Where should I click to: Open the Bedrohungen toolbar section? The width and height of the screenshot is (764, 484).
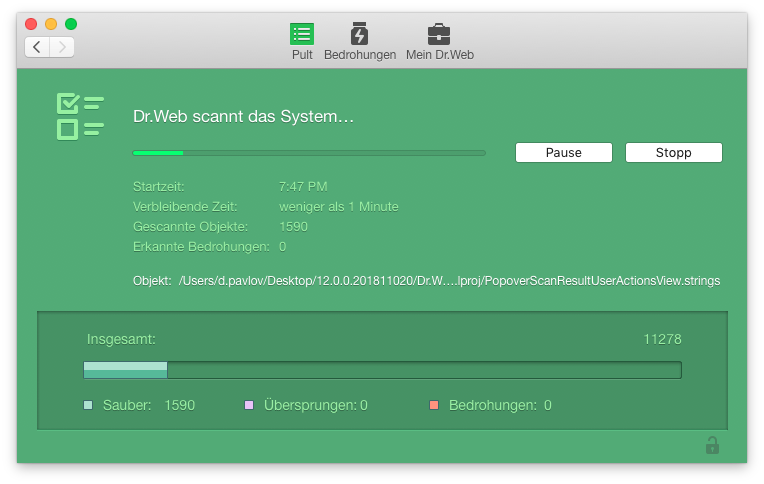[360, 41]
